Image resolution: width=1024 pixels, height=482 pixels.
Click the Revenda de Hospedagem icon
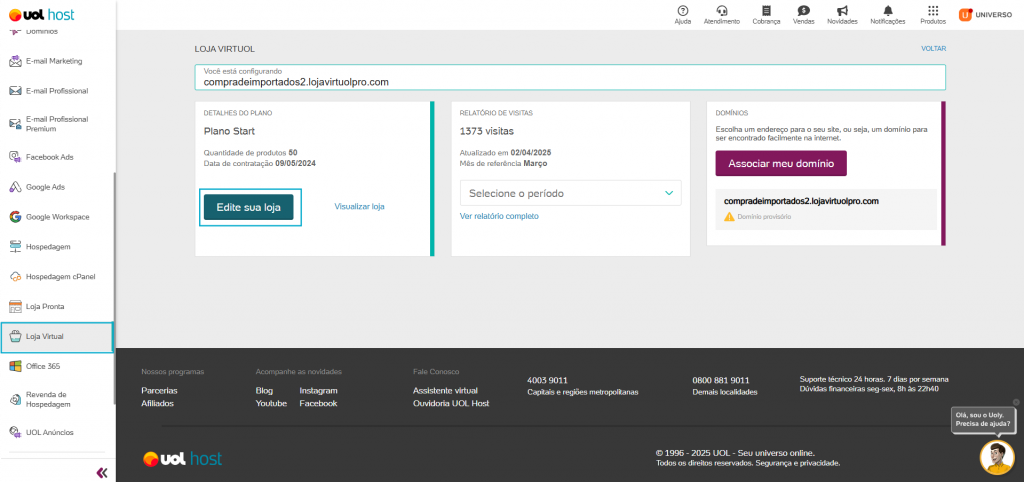(x=15, y=399)
